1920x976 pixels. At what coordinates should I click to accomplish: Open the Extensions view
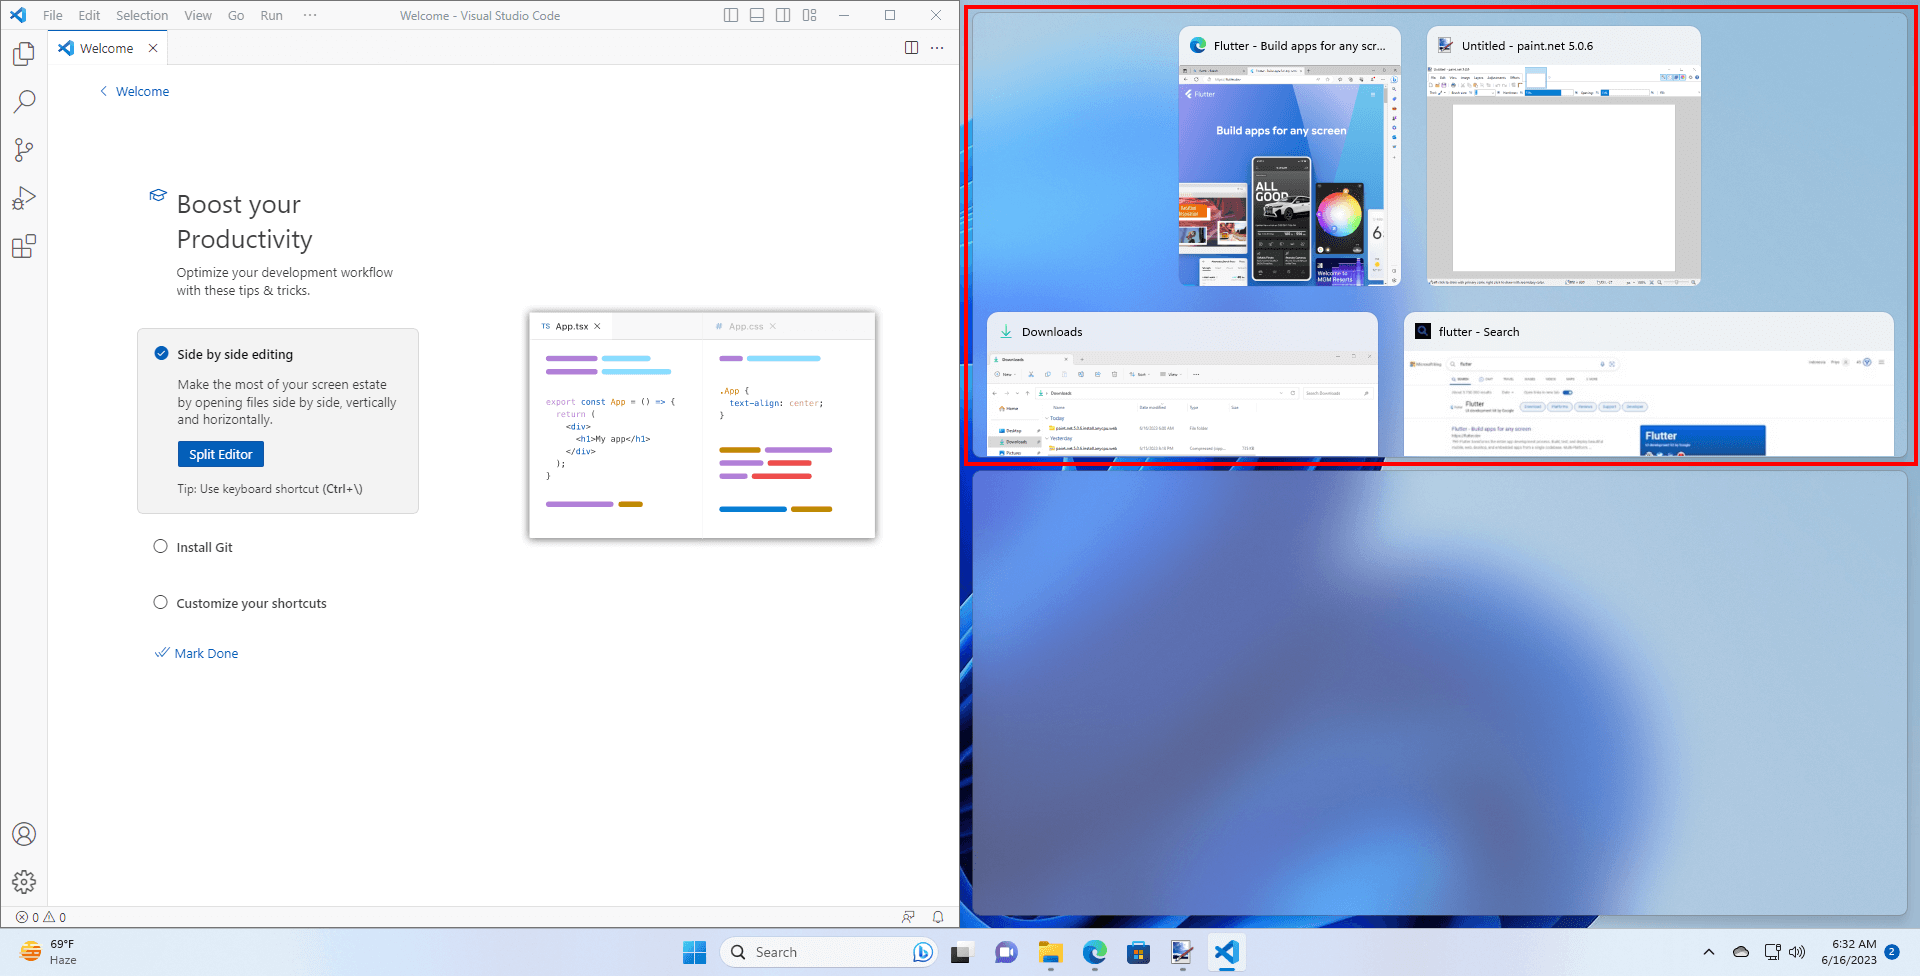pos(24,246)
